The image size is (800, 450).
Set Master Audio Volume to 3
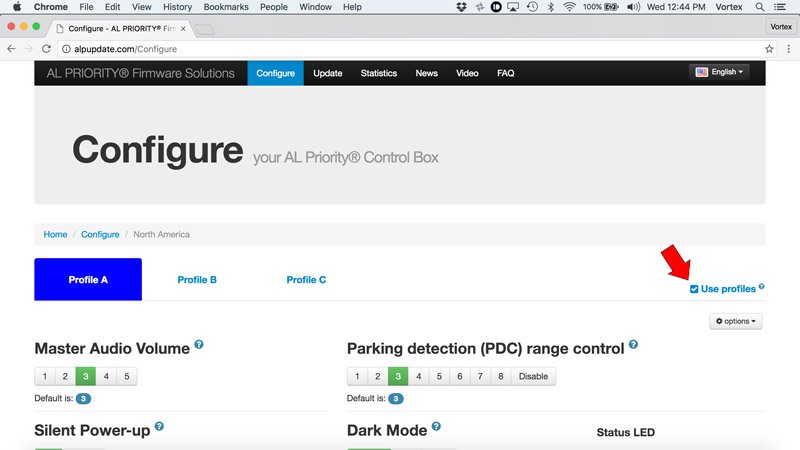point(86,376)
